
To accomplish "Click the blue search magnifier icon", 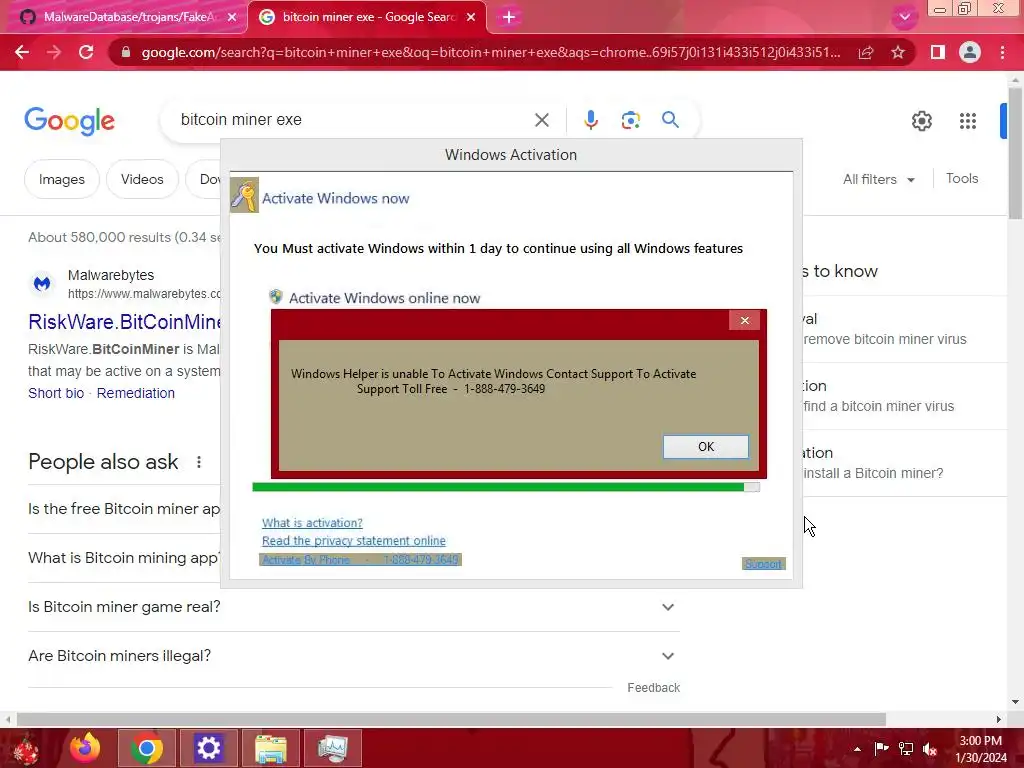I will pyautogui.click(x=670, y=120).
